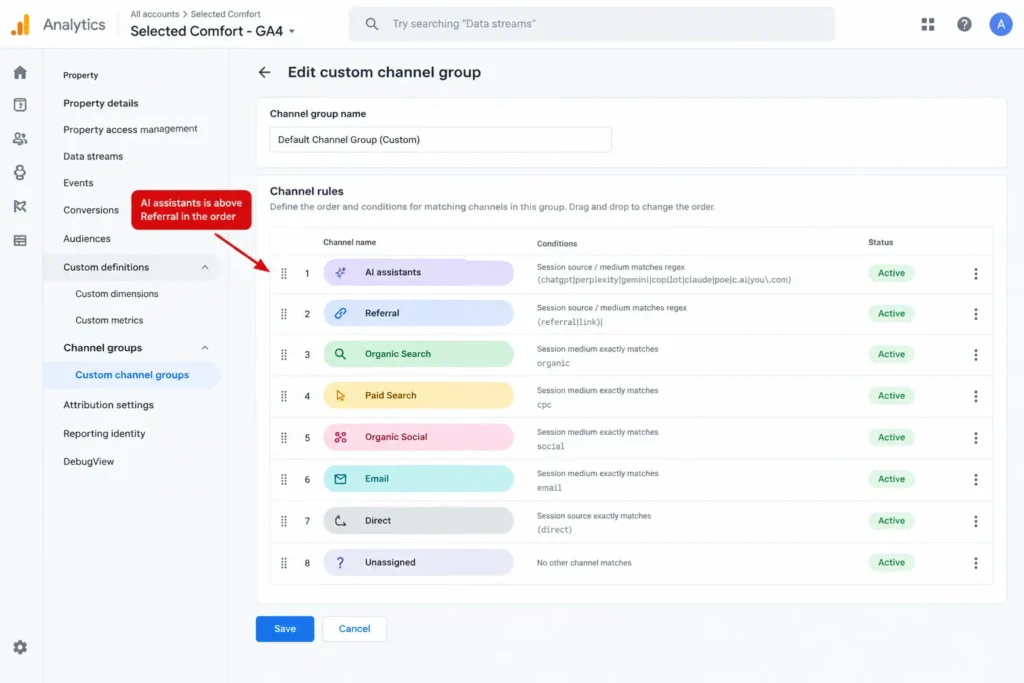Open Advertising flag icon in left rail
Viewport: 1024px width, 683px height.
pyautogui.click(x=20, y=206)
